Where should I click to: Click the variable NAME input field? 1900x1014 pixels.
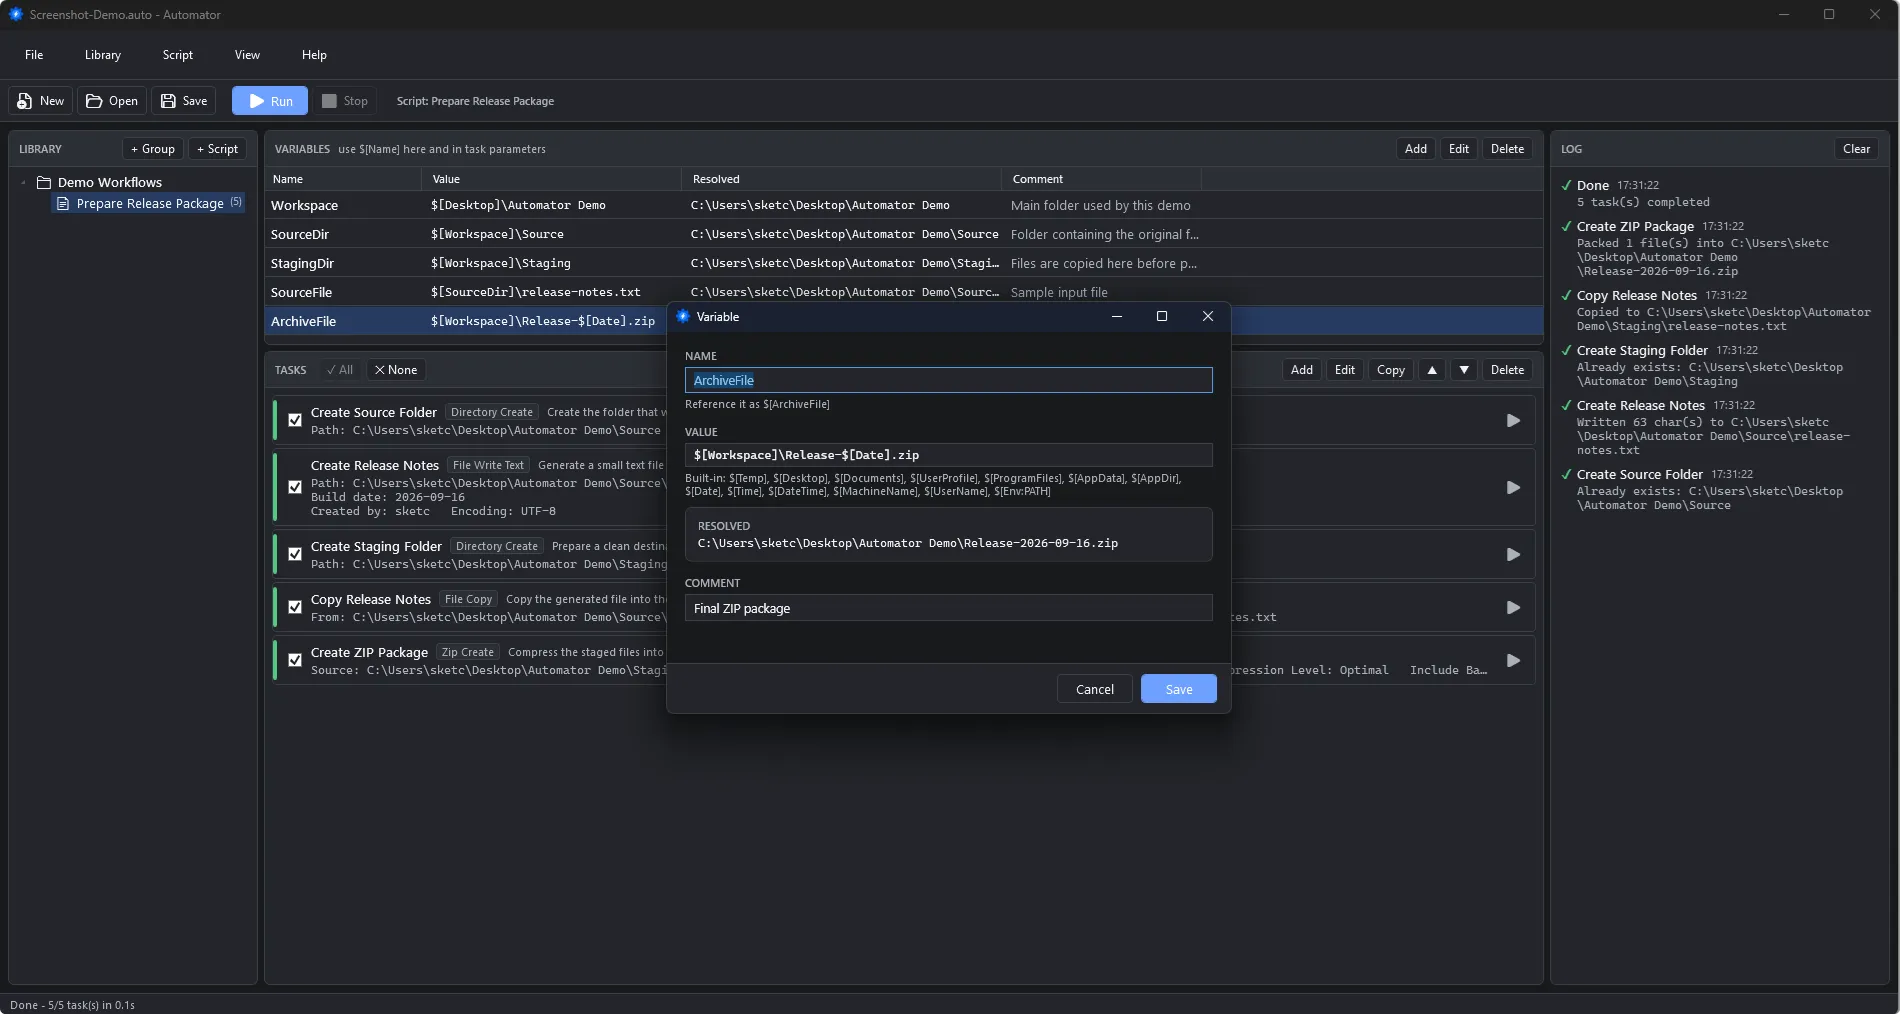pyautogui.click(x=948, y=380)
